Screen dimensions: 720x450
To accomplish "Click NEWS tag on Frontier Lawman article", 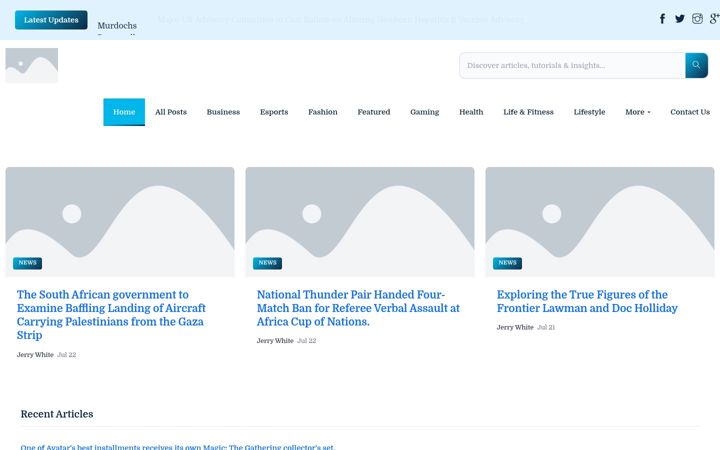I will coord(507,263).
